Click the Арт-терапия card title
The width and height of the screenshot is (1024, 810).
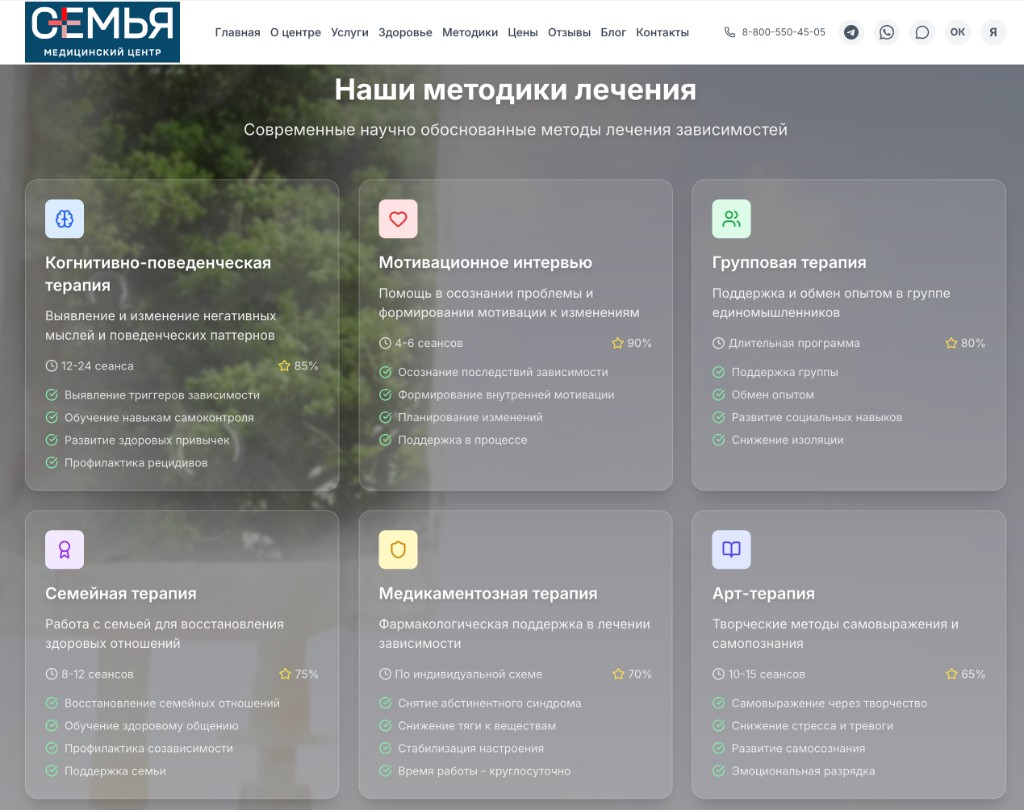pos(763,594)
